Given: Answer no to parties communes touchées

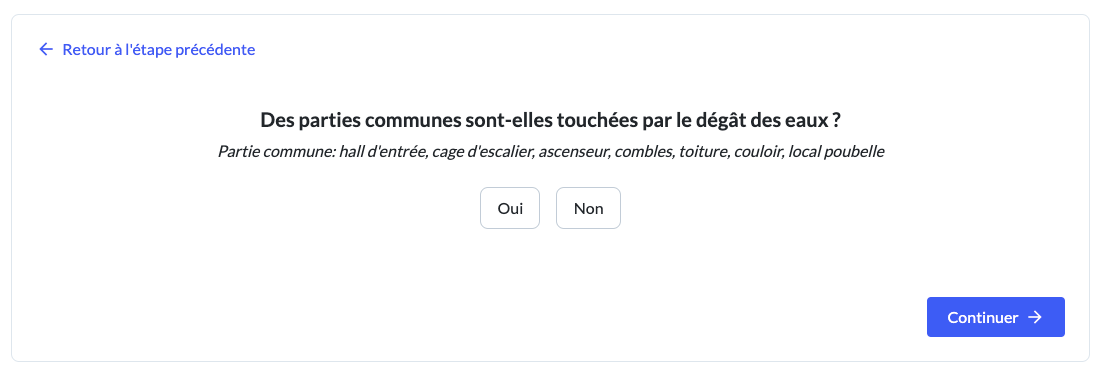Looking at the screenshot, I should click(588, 208).
